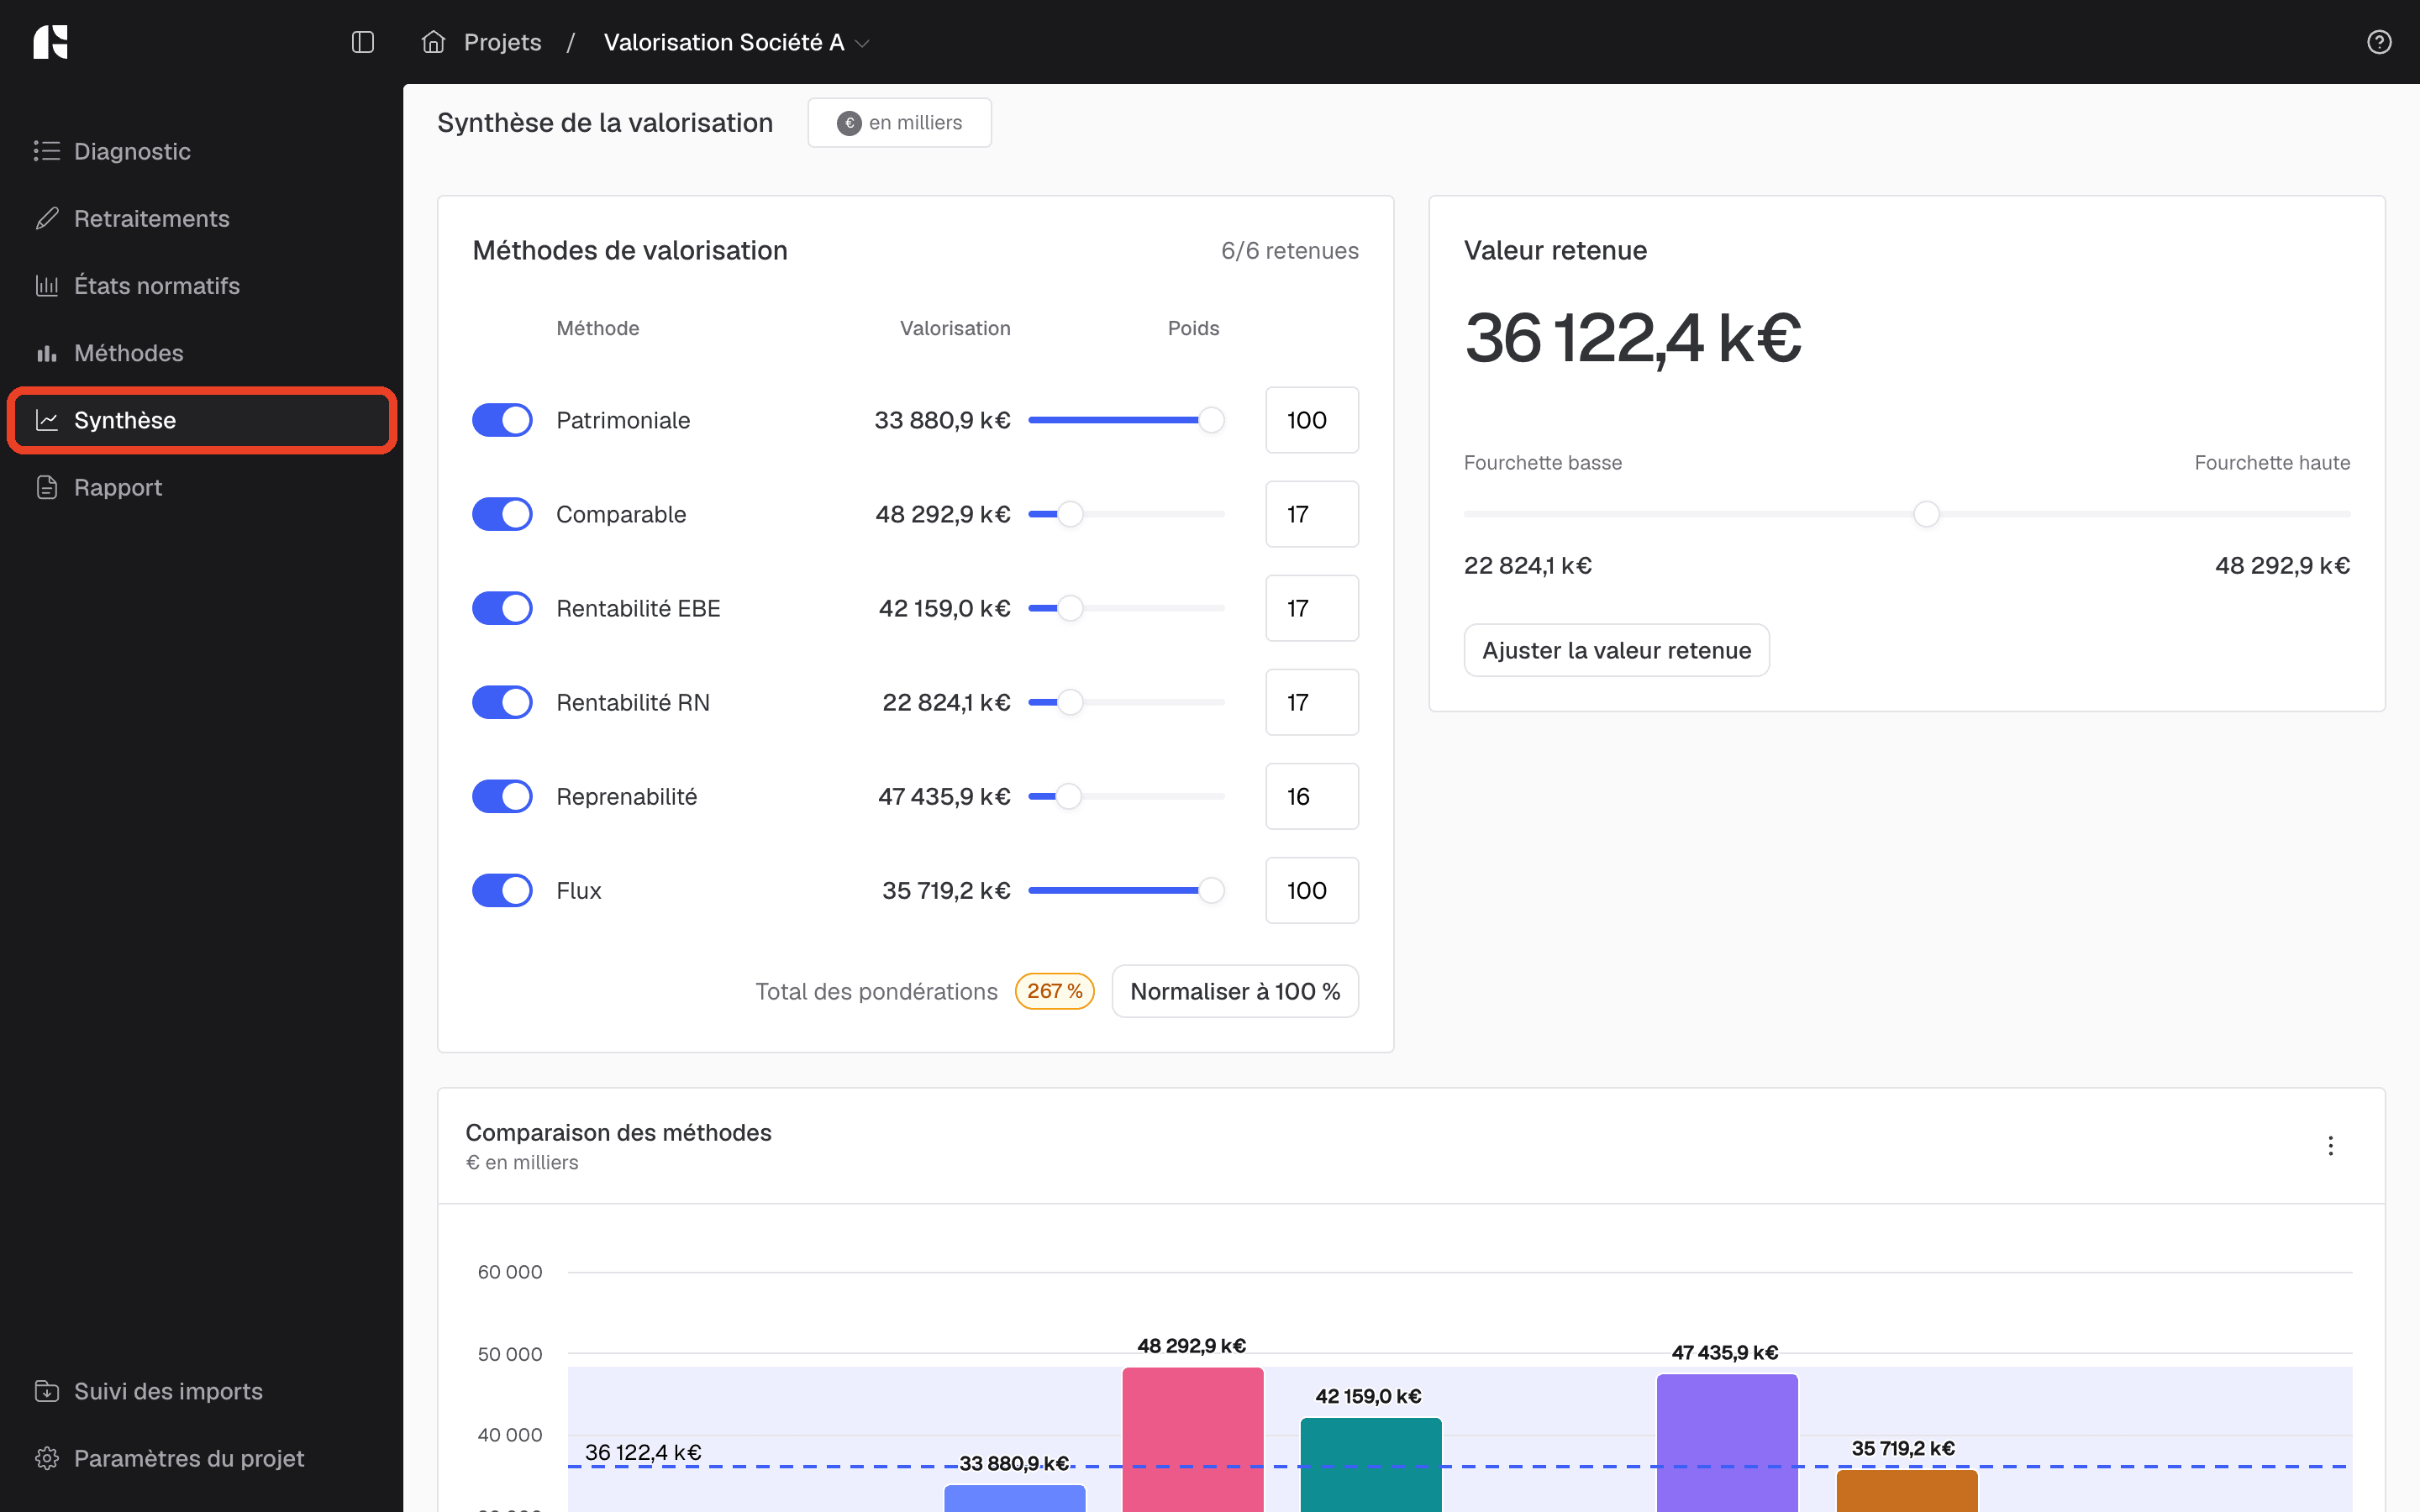Click the purple 47 435,9 k€ chart bar
This screenshot has height=1512, width=2420.
tap(1727, 1443)
